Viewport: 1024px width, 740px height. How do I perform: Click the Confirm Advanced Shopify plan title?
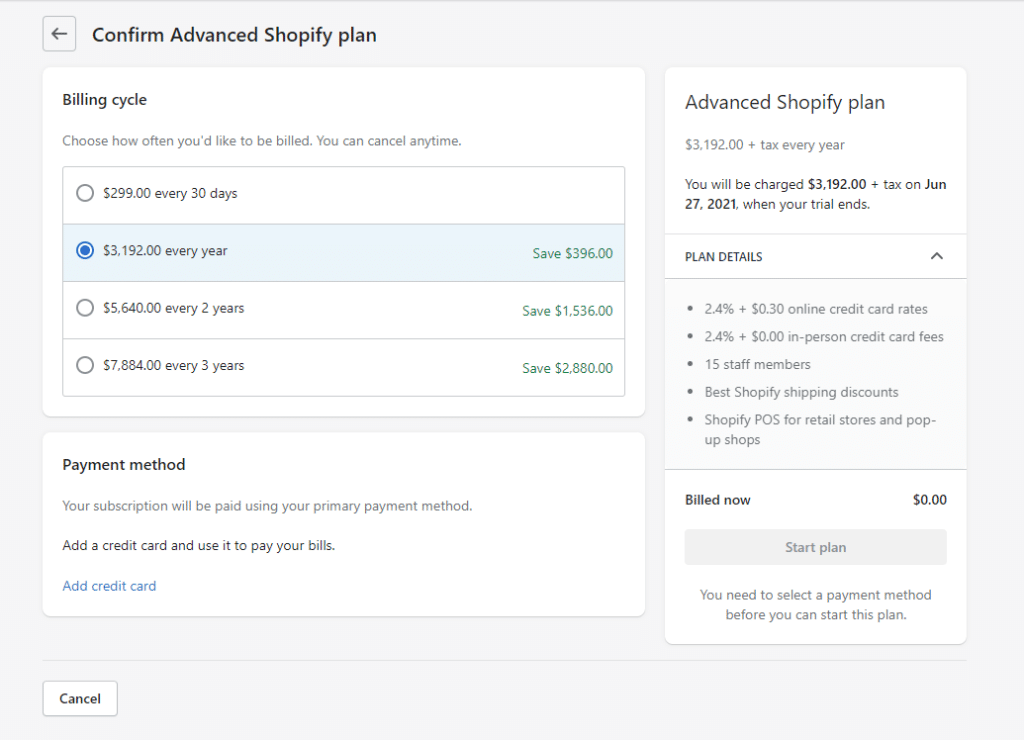[x=234, y=35]
